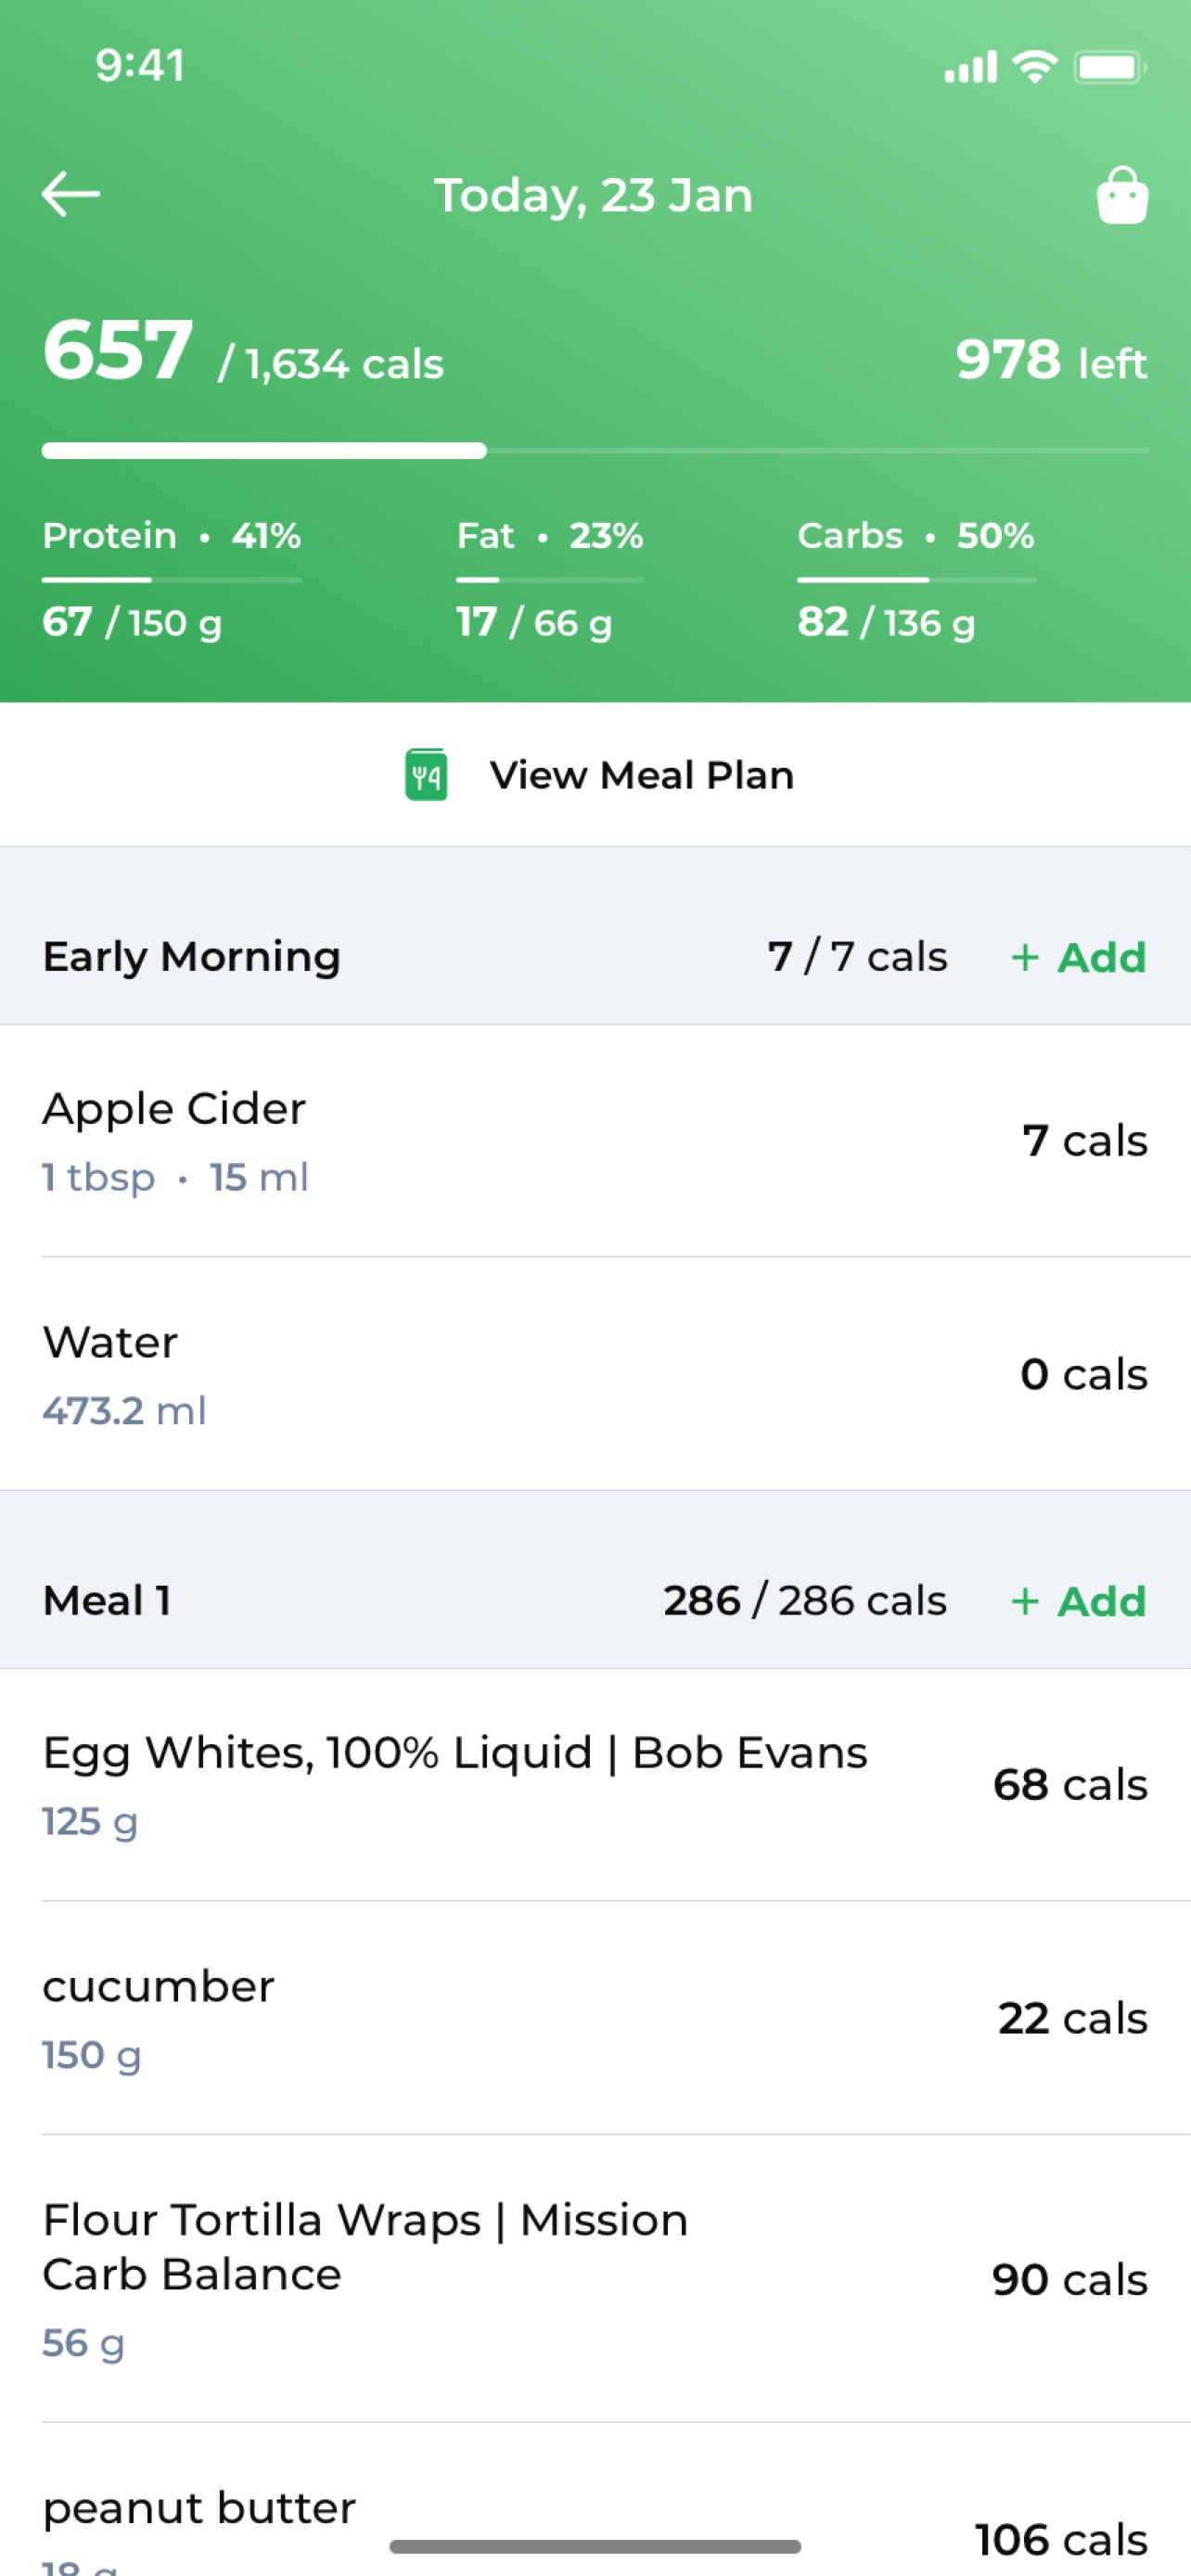Select the Today, 23 Jan date title

click(593, 195)
